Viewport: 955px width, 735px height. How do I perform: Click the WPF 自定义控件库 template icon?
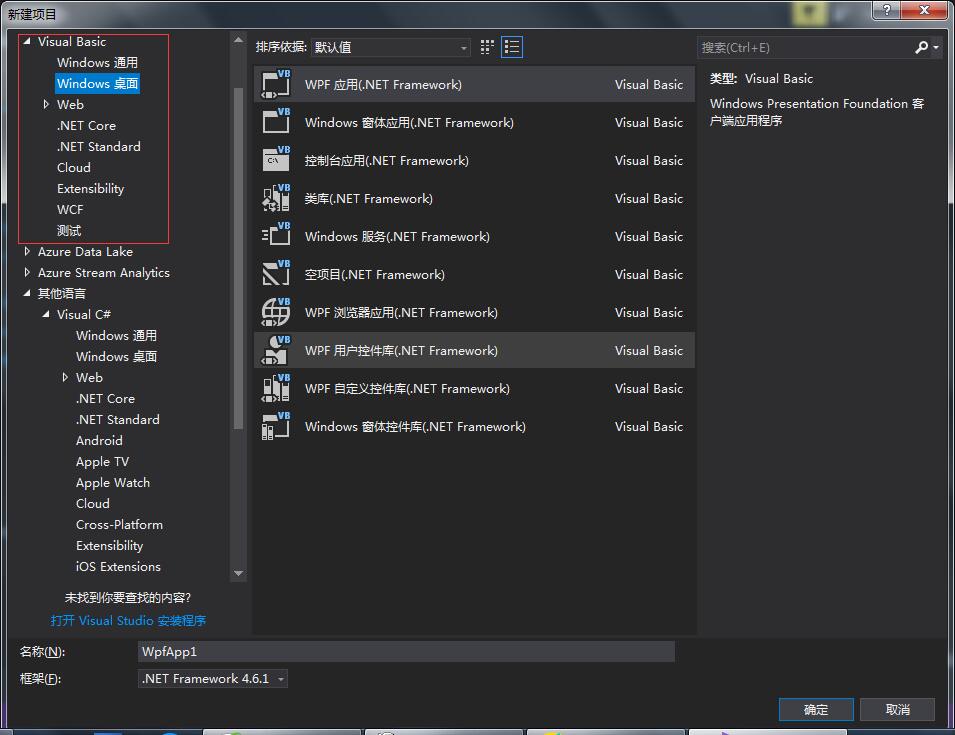(276, 388)
